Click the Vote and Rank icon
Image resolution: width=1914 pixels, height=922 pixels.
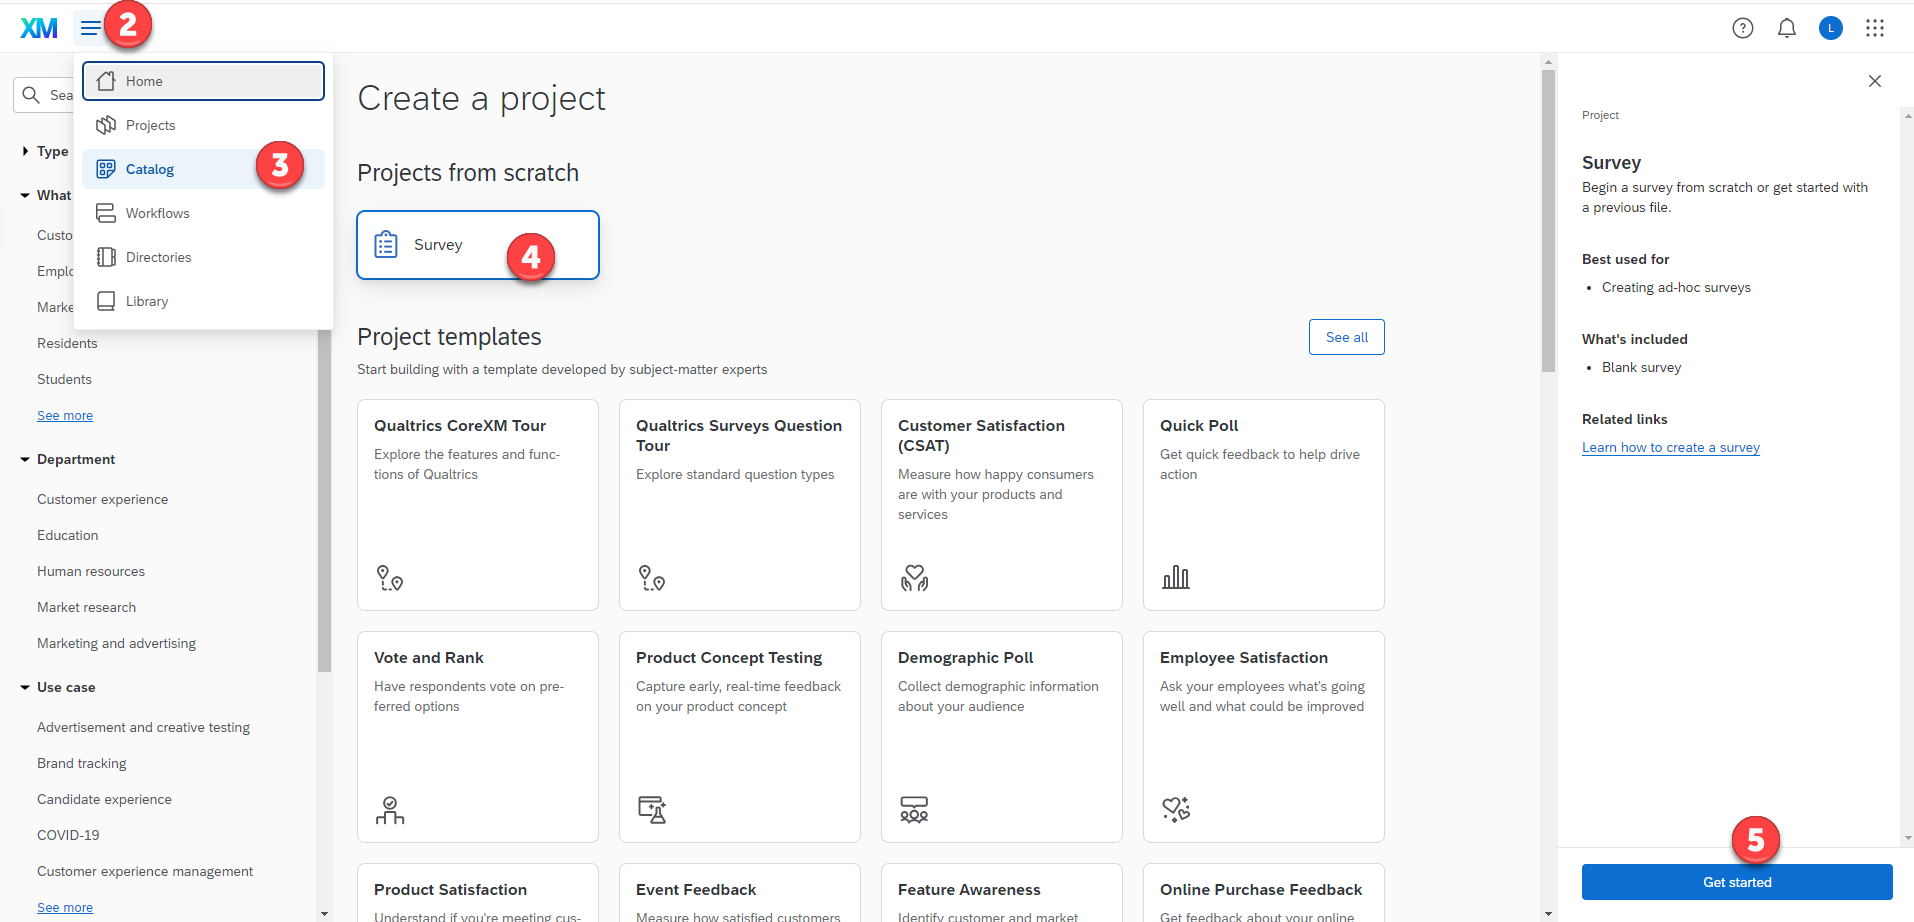pos(390,810)
